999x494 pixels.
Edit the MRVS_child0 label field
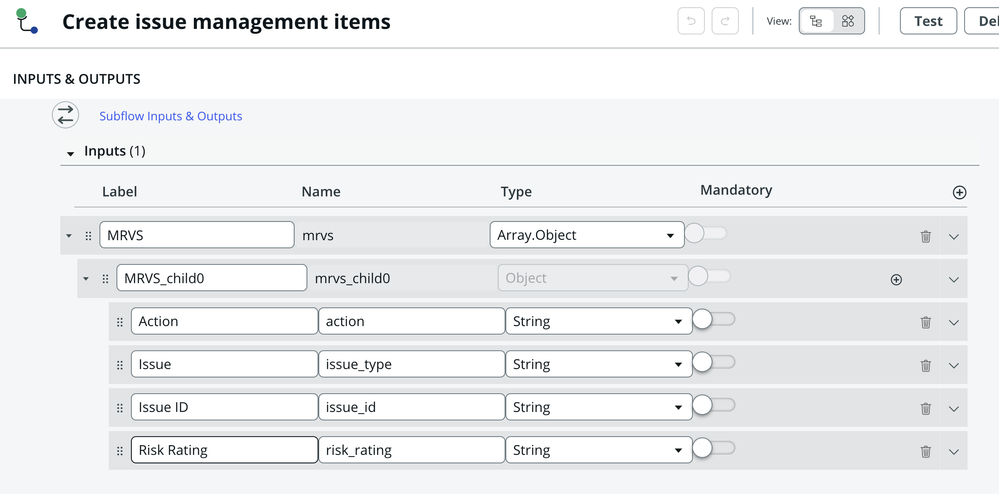coord(212,278)
